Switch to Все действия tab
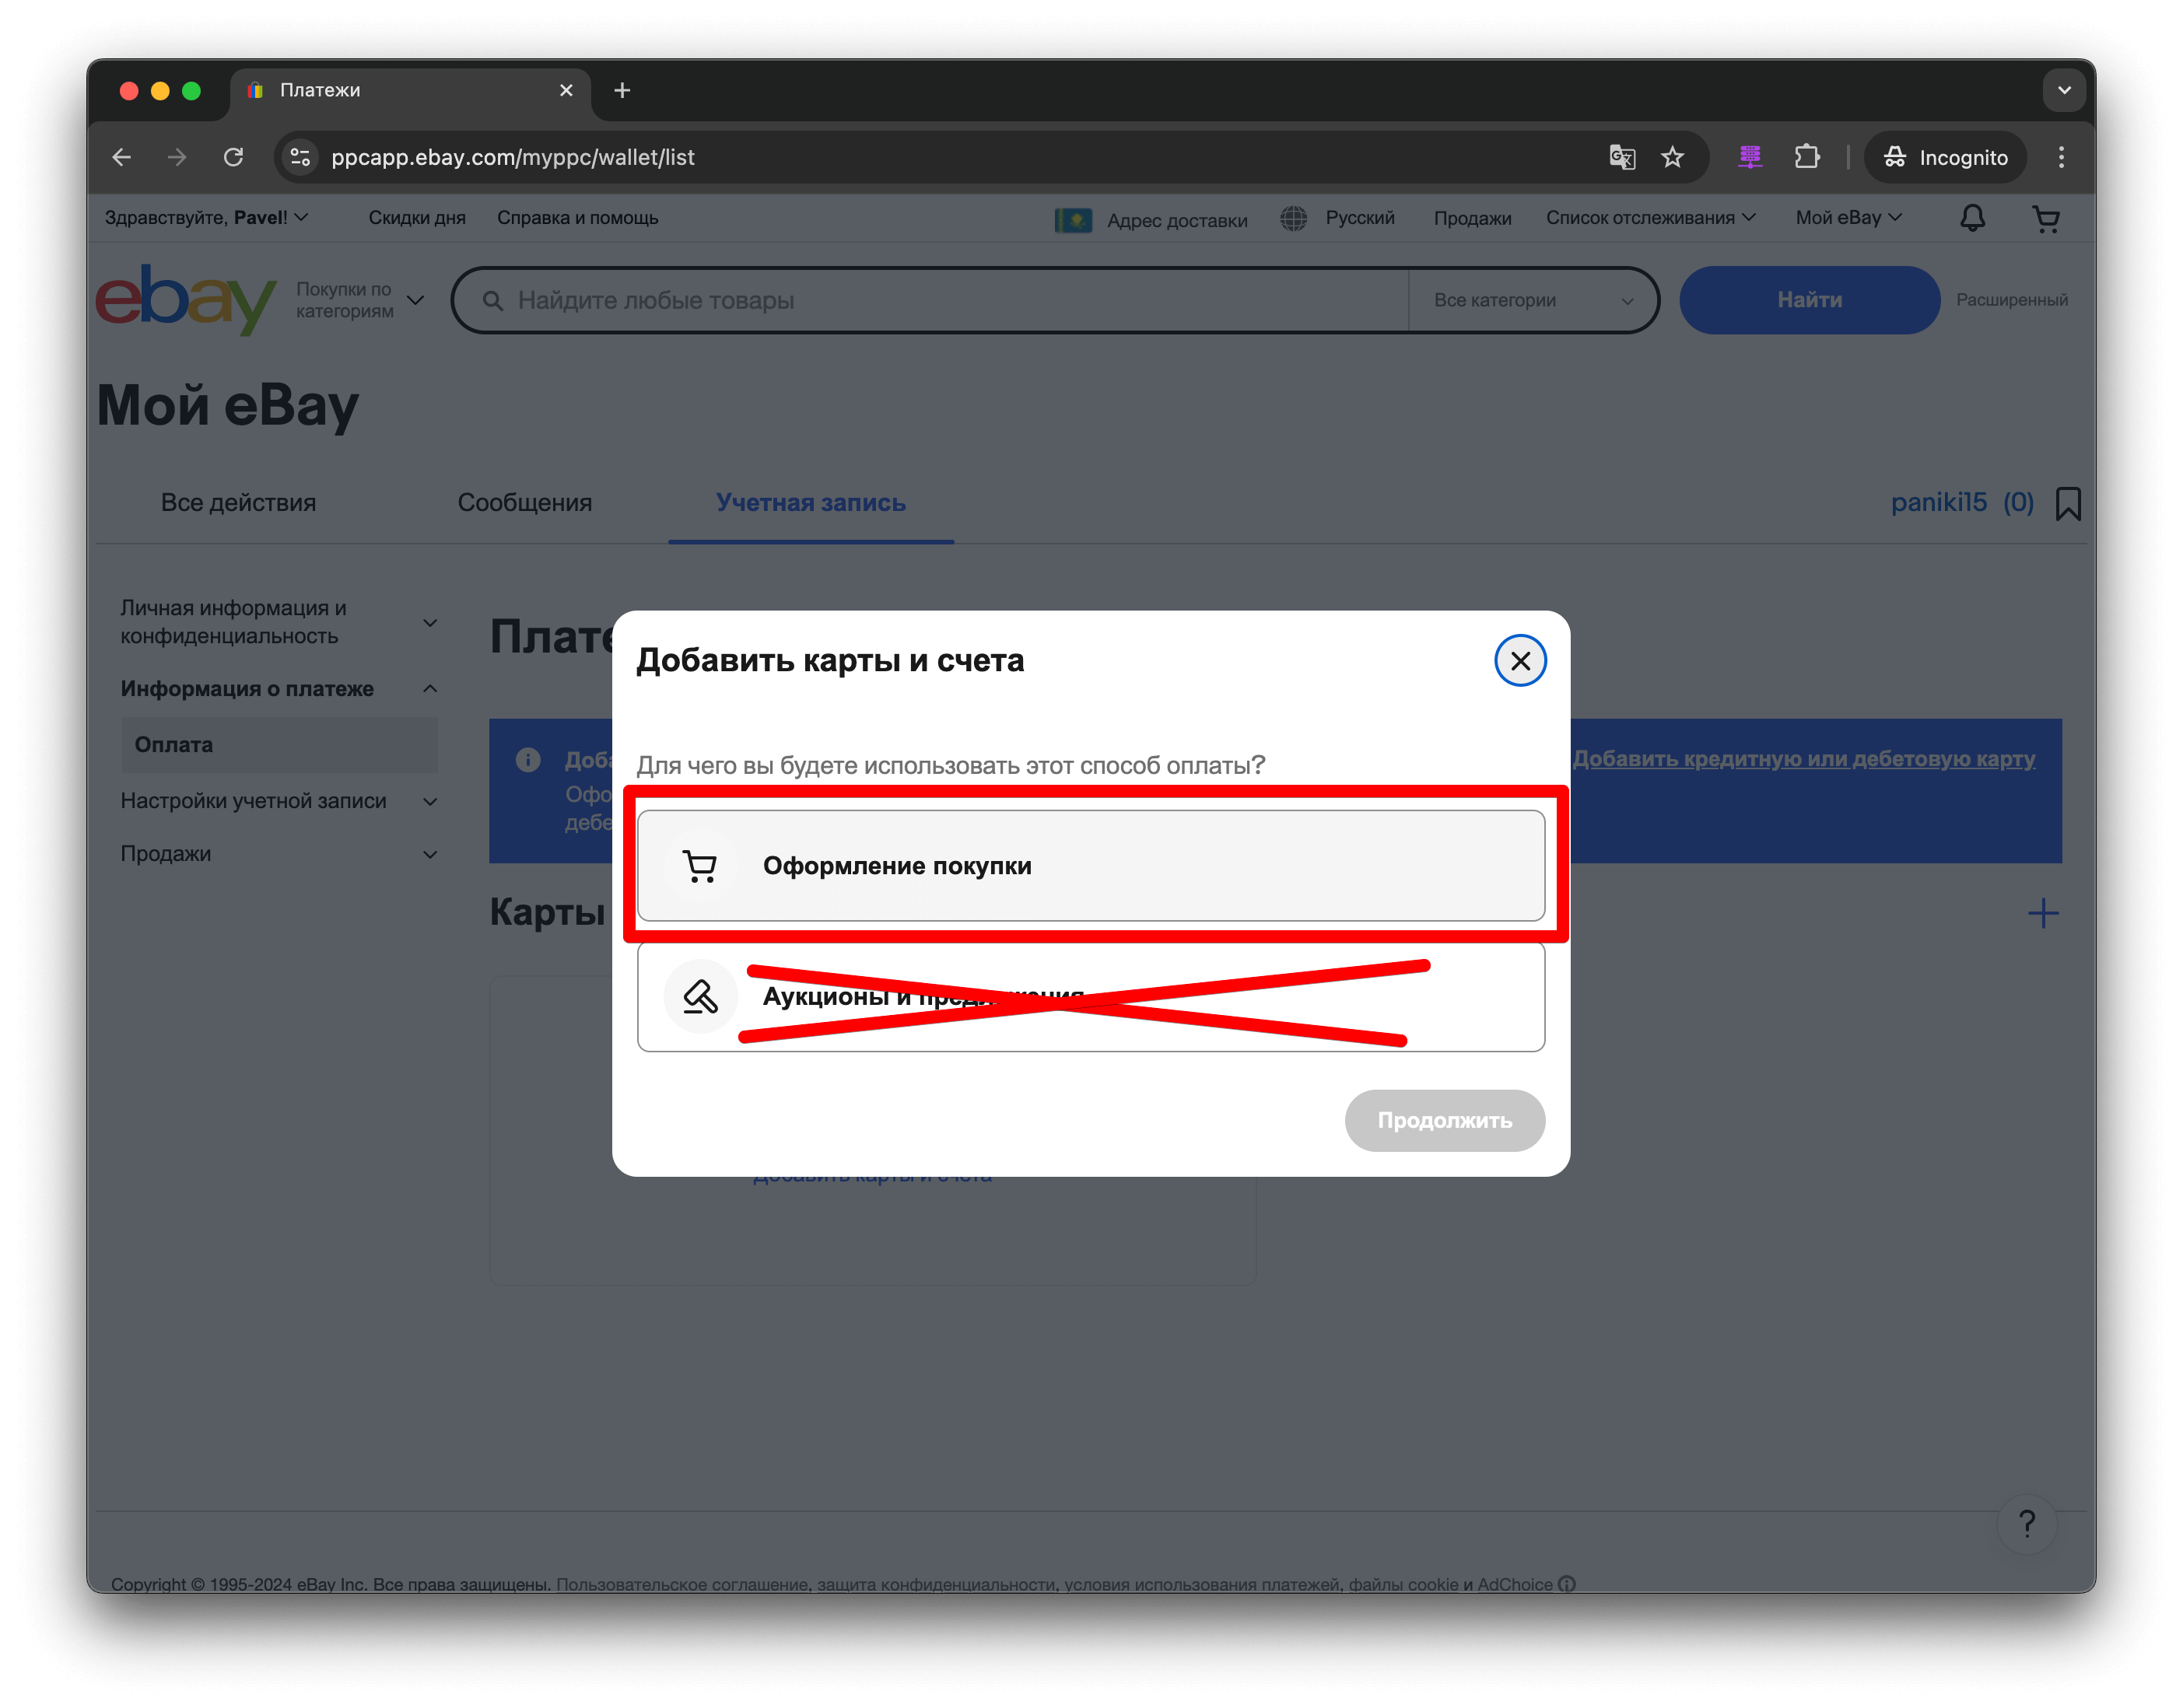Image resolution: width=2183 pixels, height=1708 pixels. [238, 503]
